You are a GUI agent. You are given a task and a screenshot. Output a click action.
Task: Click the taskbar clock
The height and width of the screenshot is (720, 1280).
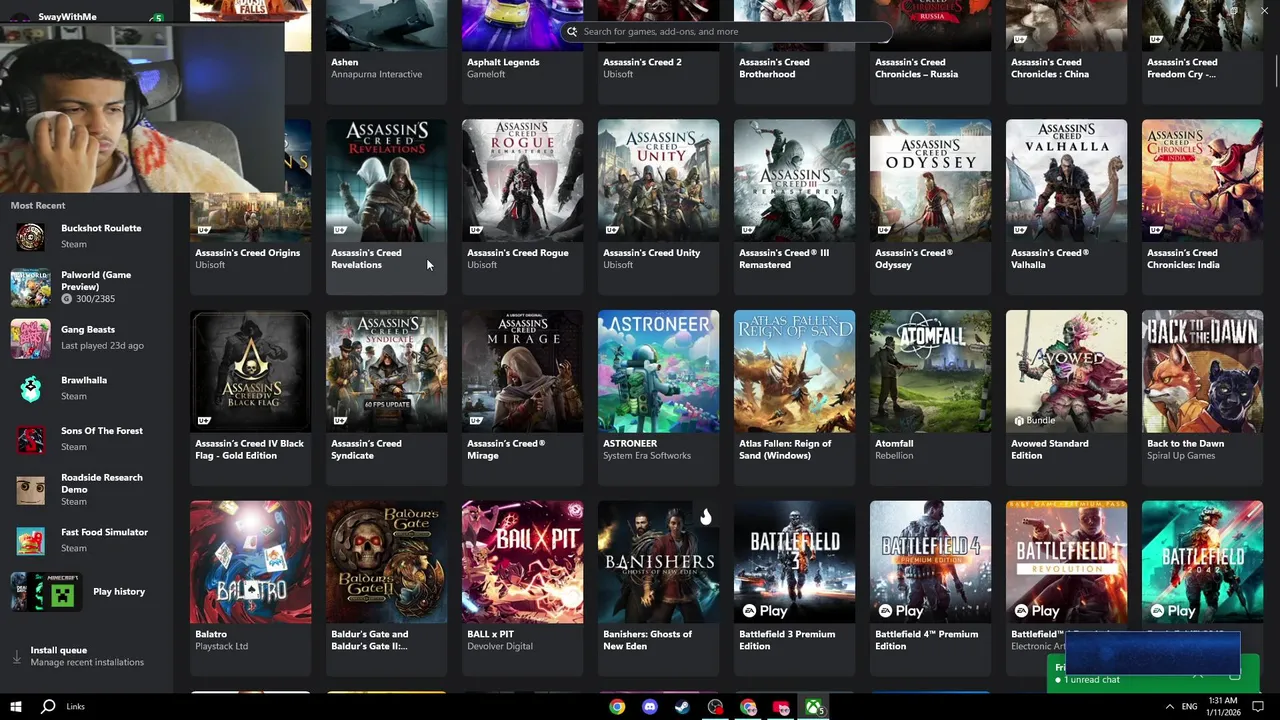(x=1223, y=707)
